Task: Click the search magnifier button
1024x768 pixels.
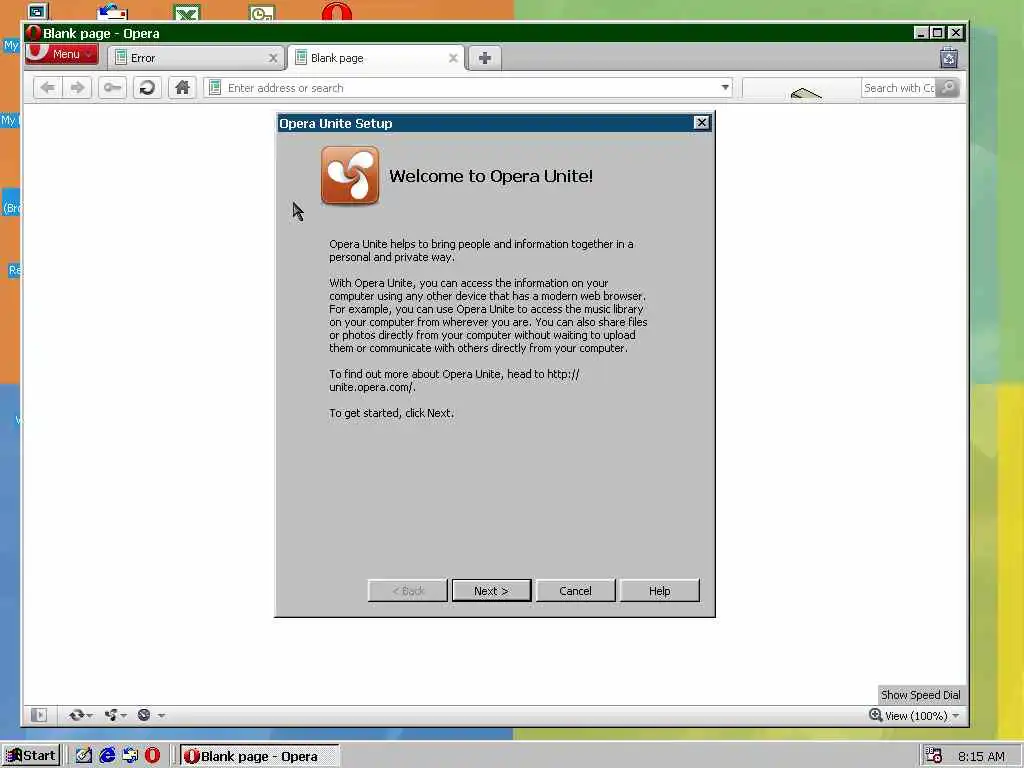Action: coord(948,88)
